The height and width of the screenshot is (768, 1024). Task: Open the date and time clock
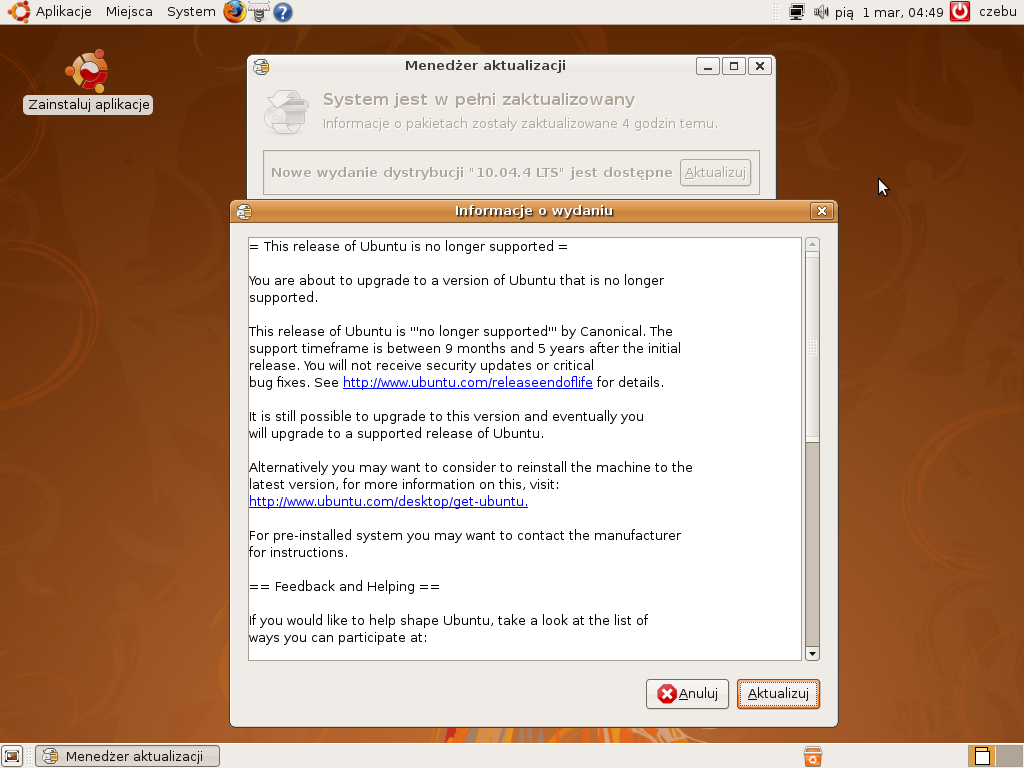[889, 12]
